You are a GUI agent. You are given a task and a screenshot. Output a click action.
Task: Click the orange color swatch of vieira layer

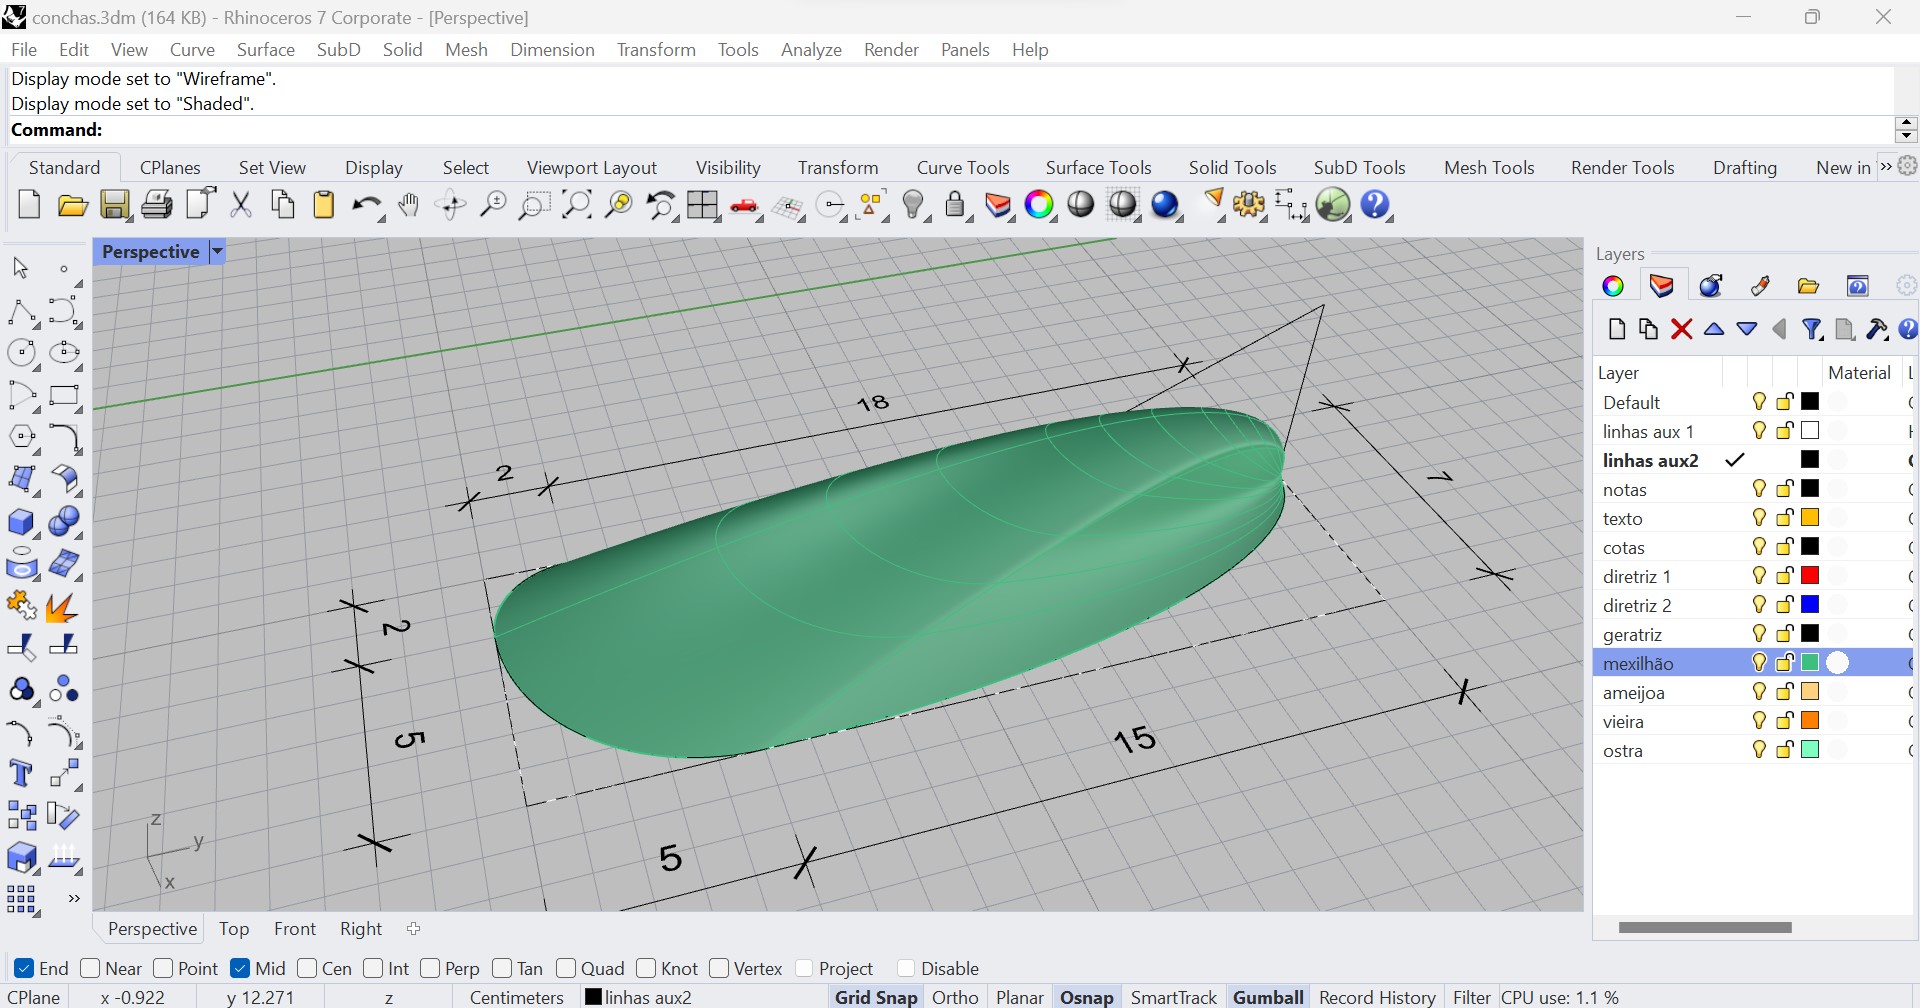pyautogui.click(x=1810, y=721)
